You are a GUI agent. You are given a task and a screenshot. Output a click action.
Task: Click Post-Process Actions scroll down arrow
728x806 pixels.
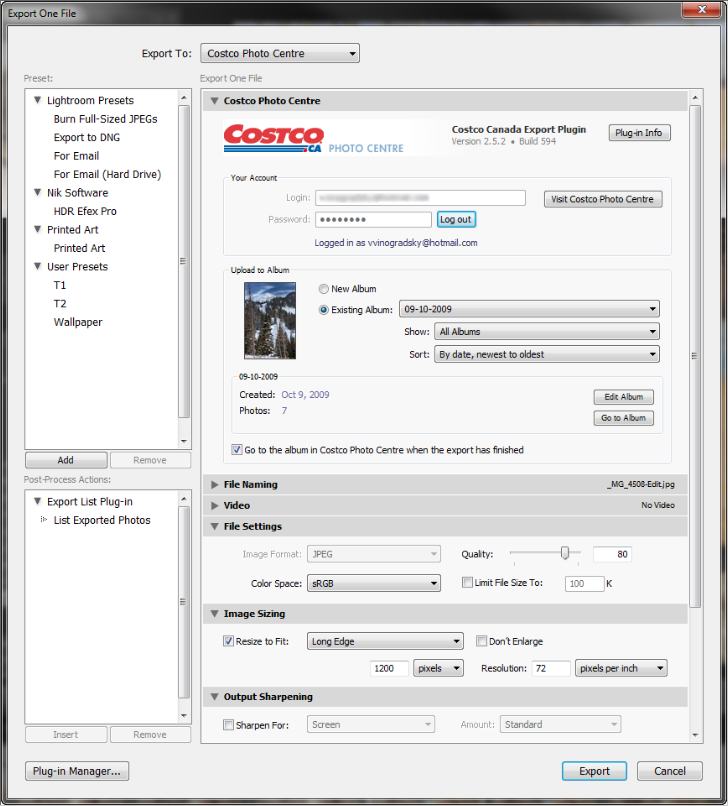click(184, 716)
